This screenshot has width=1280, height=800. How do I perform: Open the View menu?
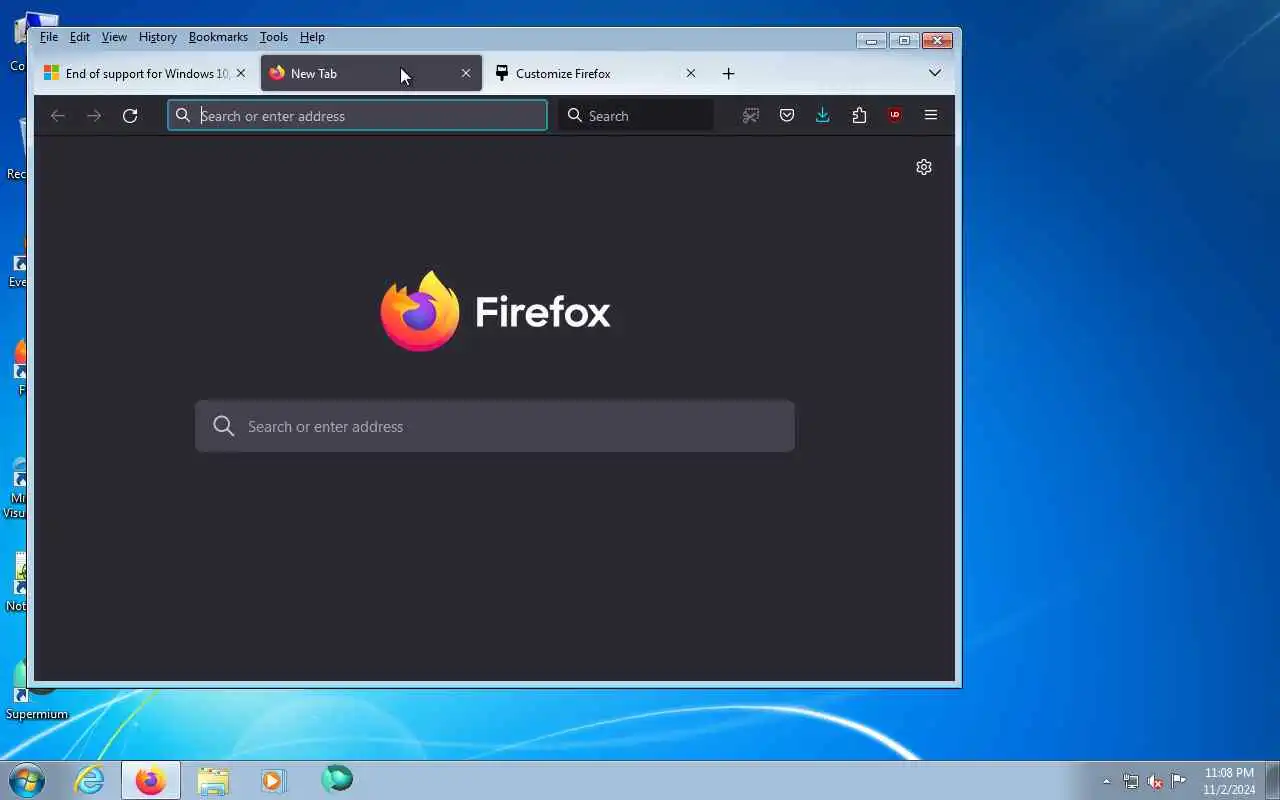[x=114, y=37]
